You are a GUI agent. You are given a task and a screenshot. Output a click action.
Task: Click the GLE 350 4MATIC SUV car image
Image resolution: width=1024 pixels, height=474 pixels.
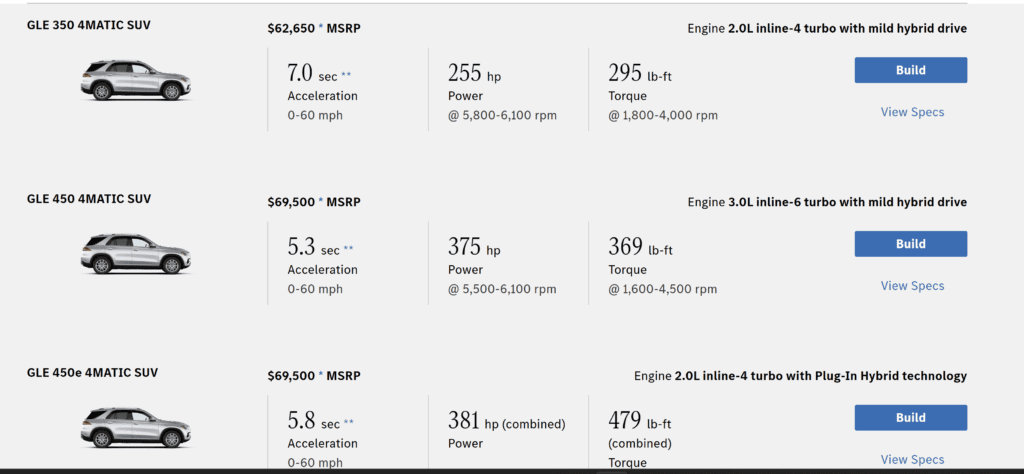tap(135, 81)
